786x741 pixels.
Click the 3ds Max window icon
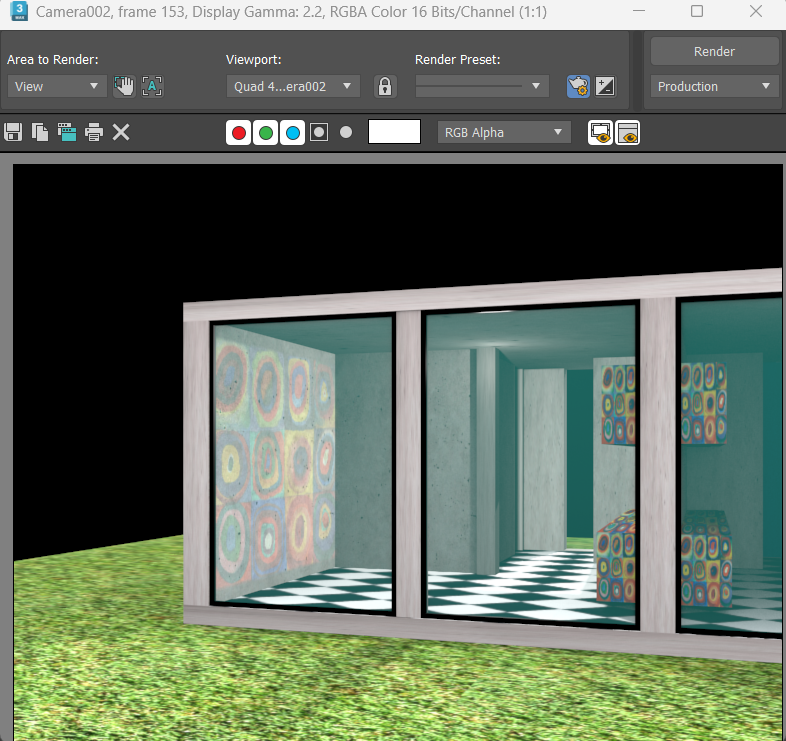coord(19,11)
